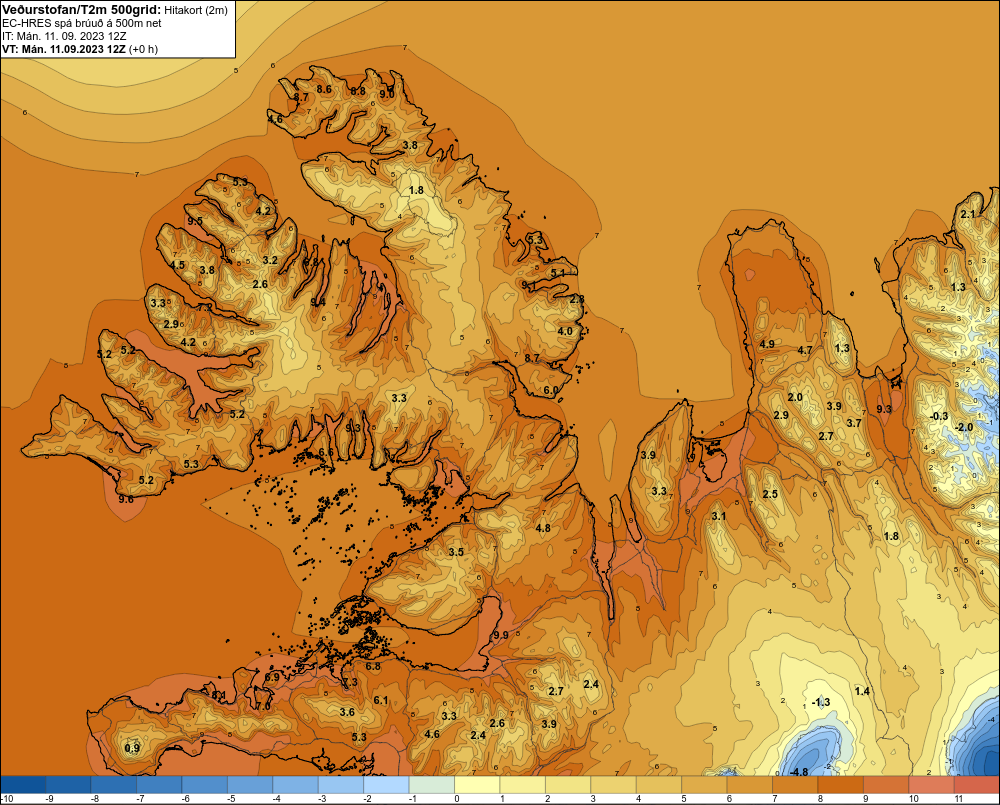Click the 6.9 temperature value
The width and height of the screenshot is (1000, 805).
272,677
